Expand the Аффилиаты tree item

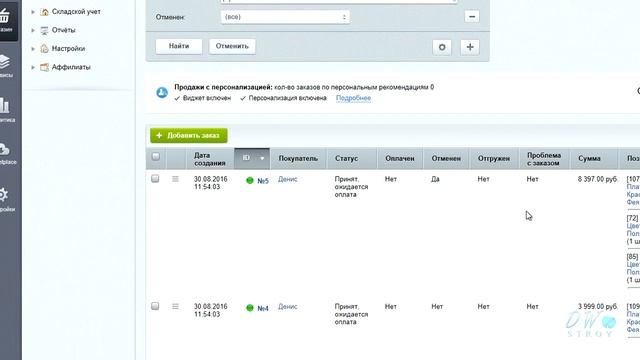click(x=33, y=67)
